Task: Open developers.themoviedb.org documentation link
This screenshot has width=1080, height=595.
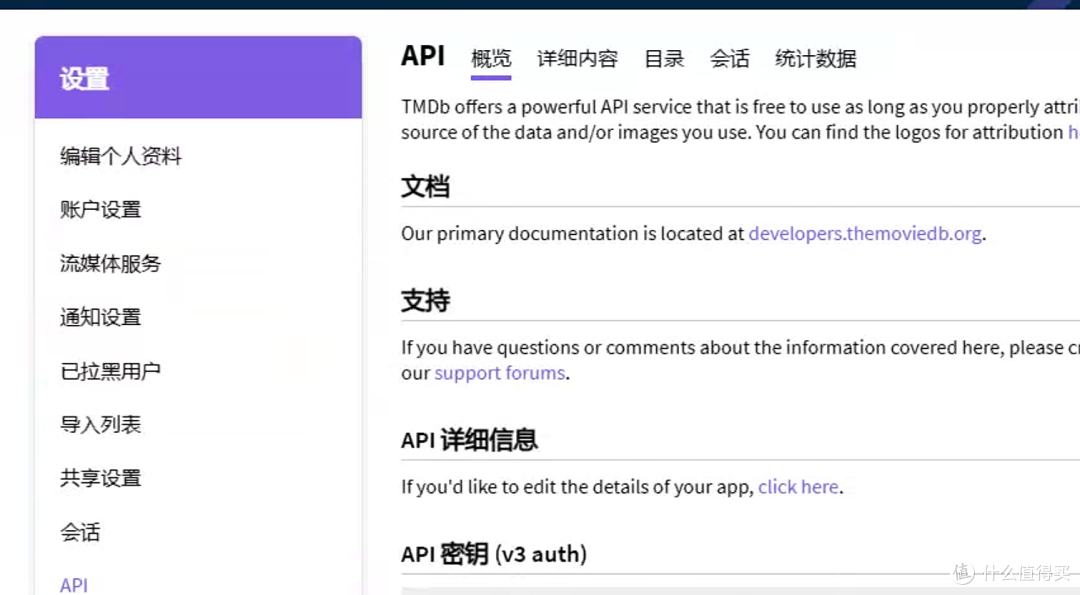Action: coord(865,233)
